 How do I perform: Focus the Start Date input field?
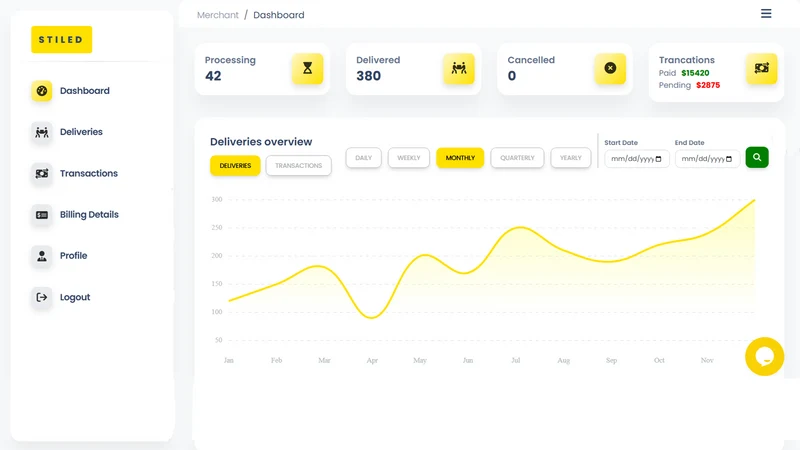(637, 159)
